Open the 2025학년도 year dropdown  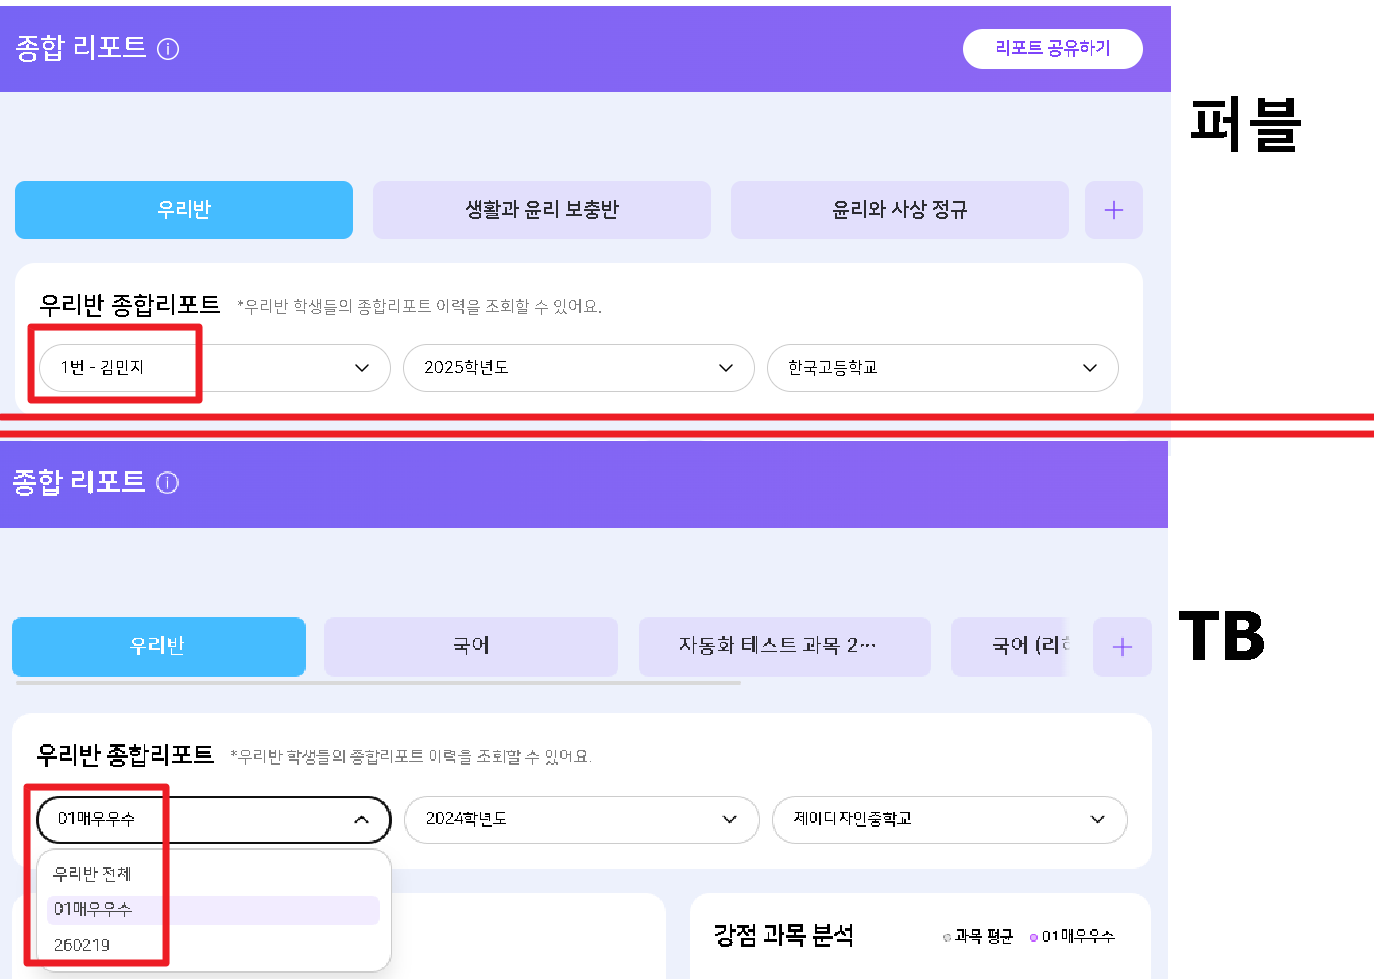[578, 368]
